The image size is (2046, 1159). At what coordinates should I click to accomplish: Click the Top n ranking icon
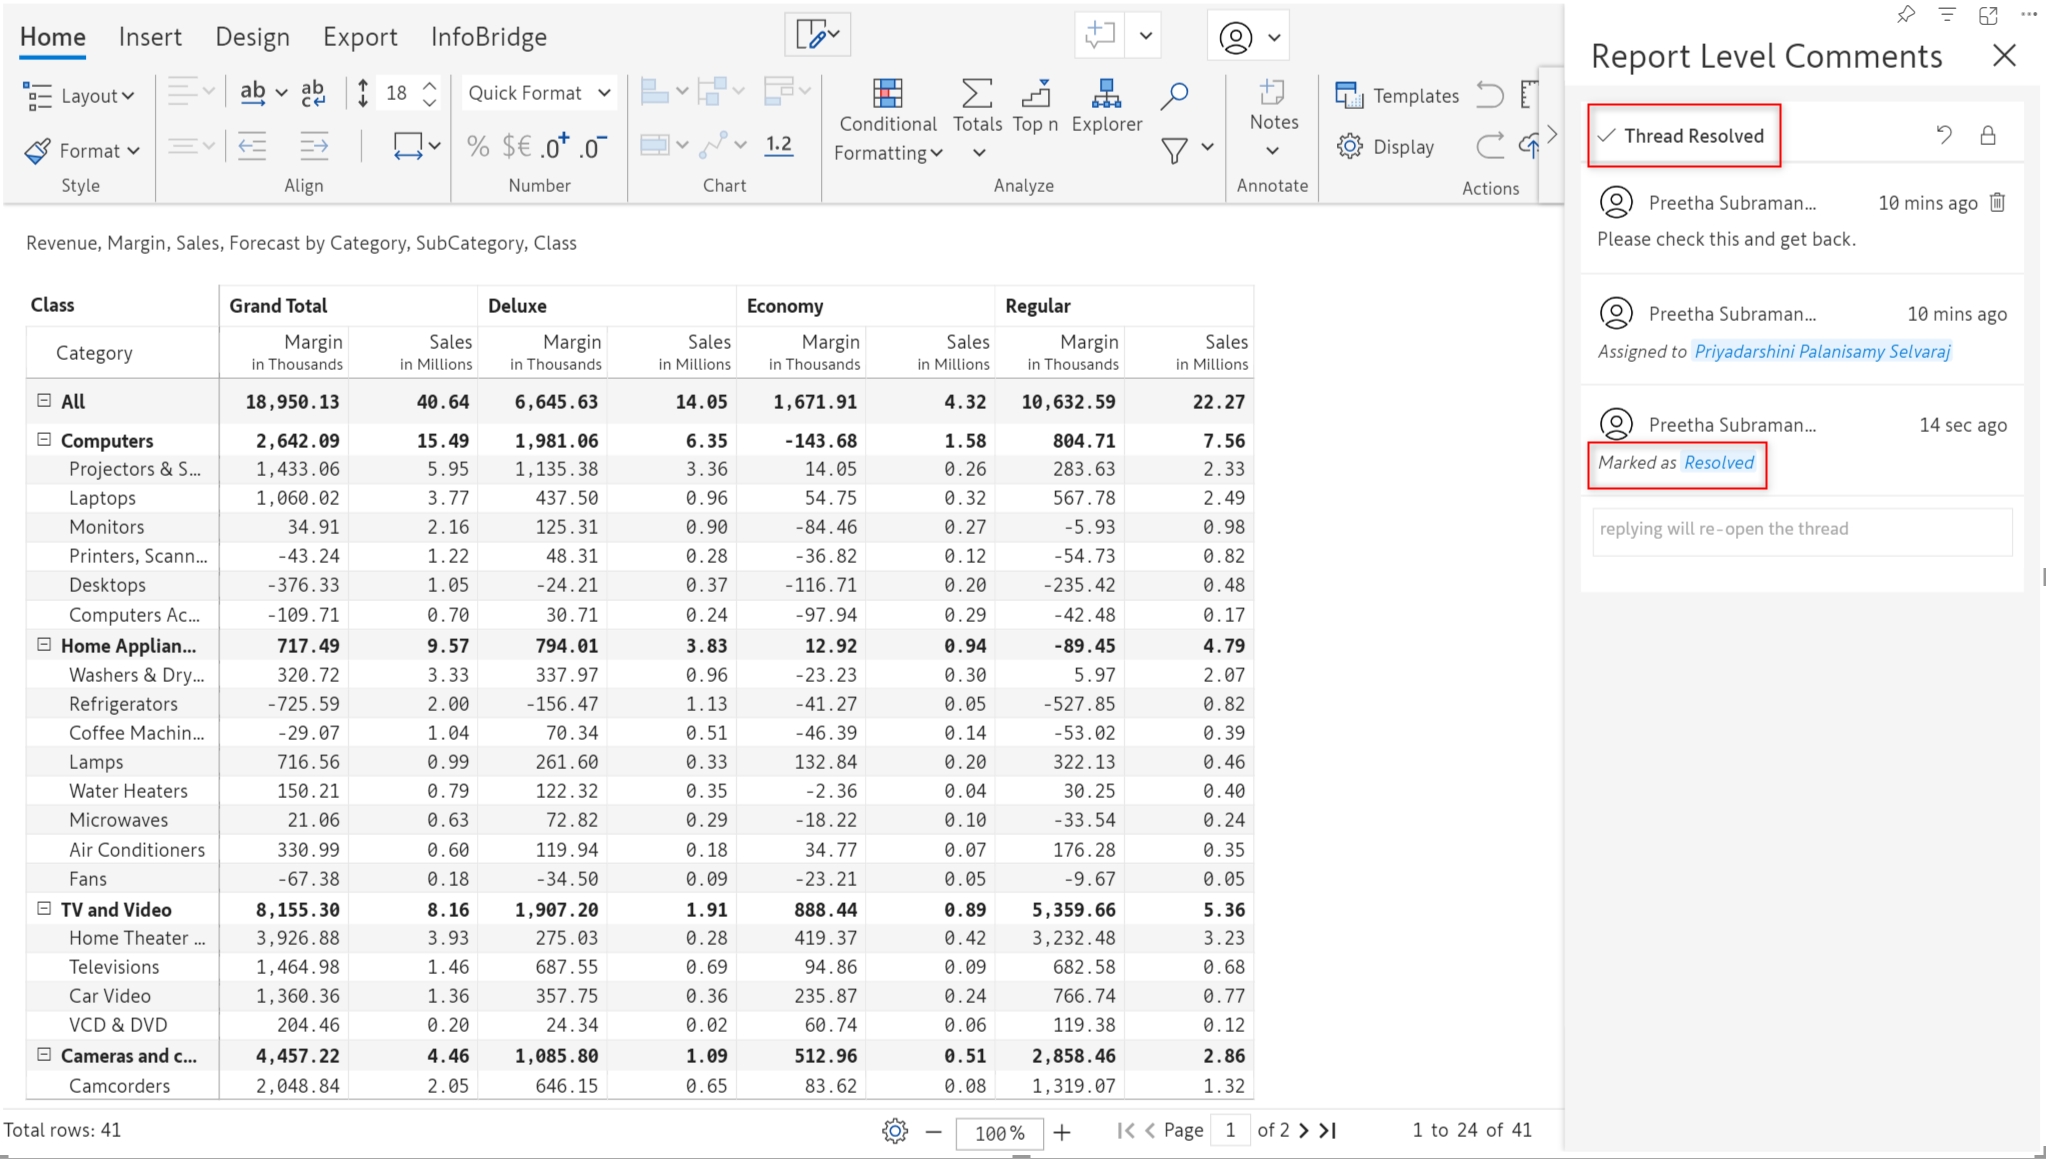pyautogui.click(x=1035, y=94)
